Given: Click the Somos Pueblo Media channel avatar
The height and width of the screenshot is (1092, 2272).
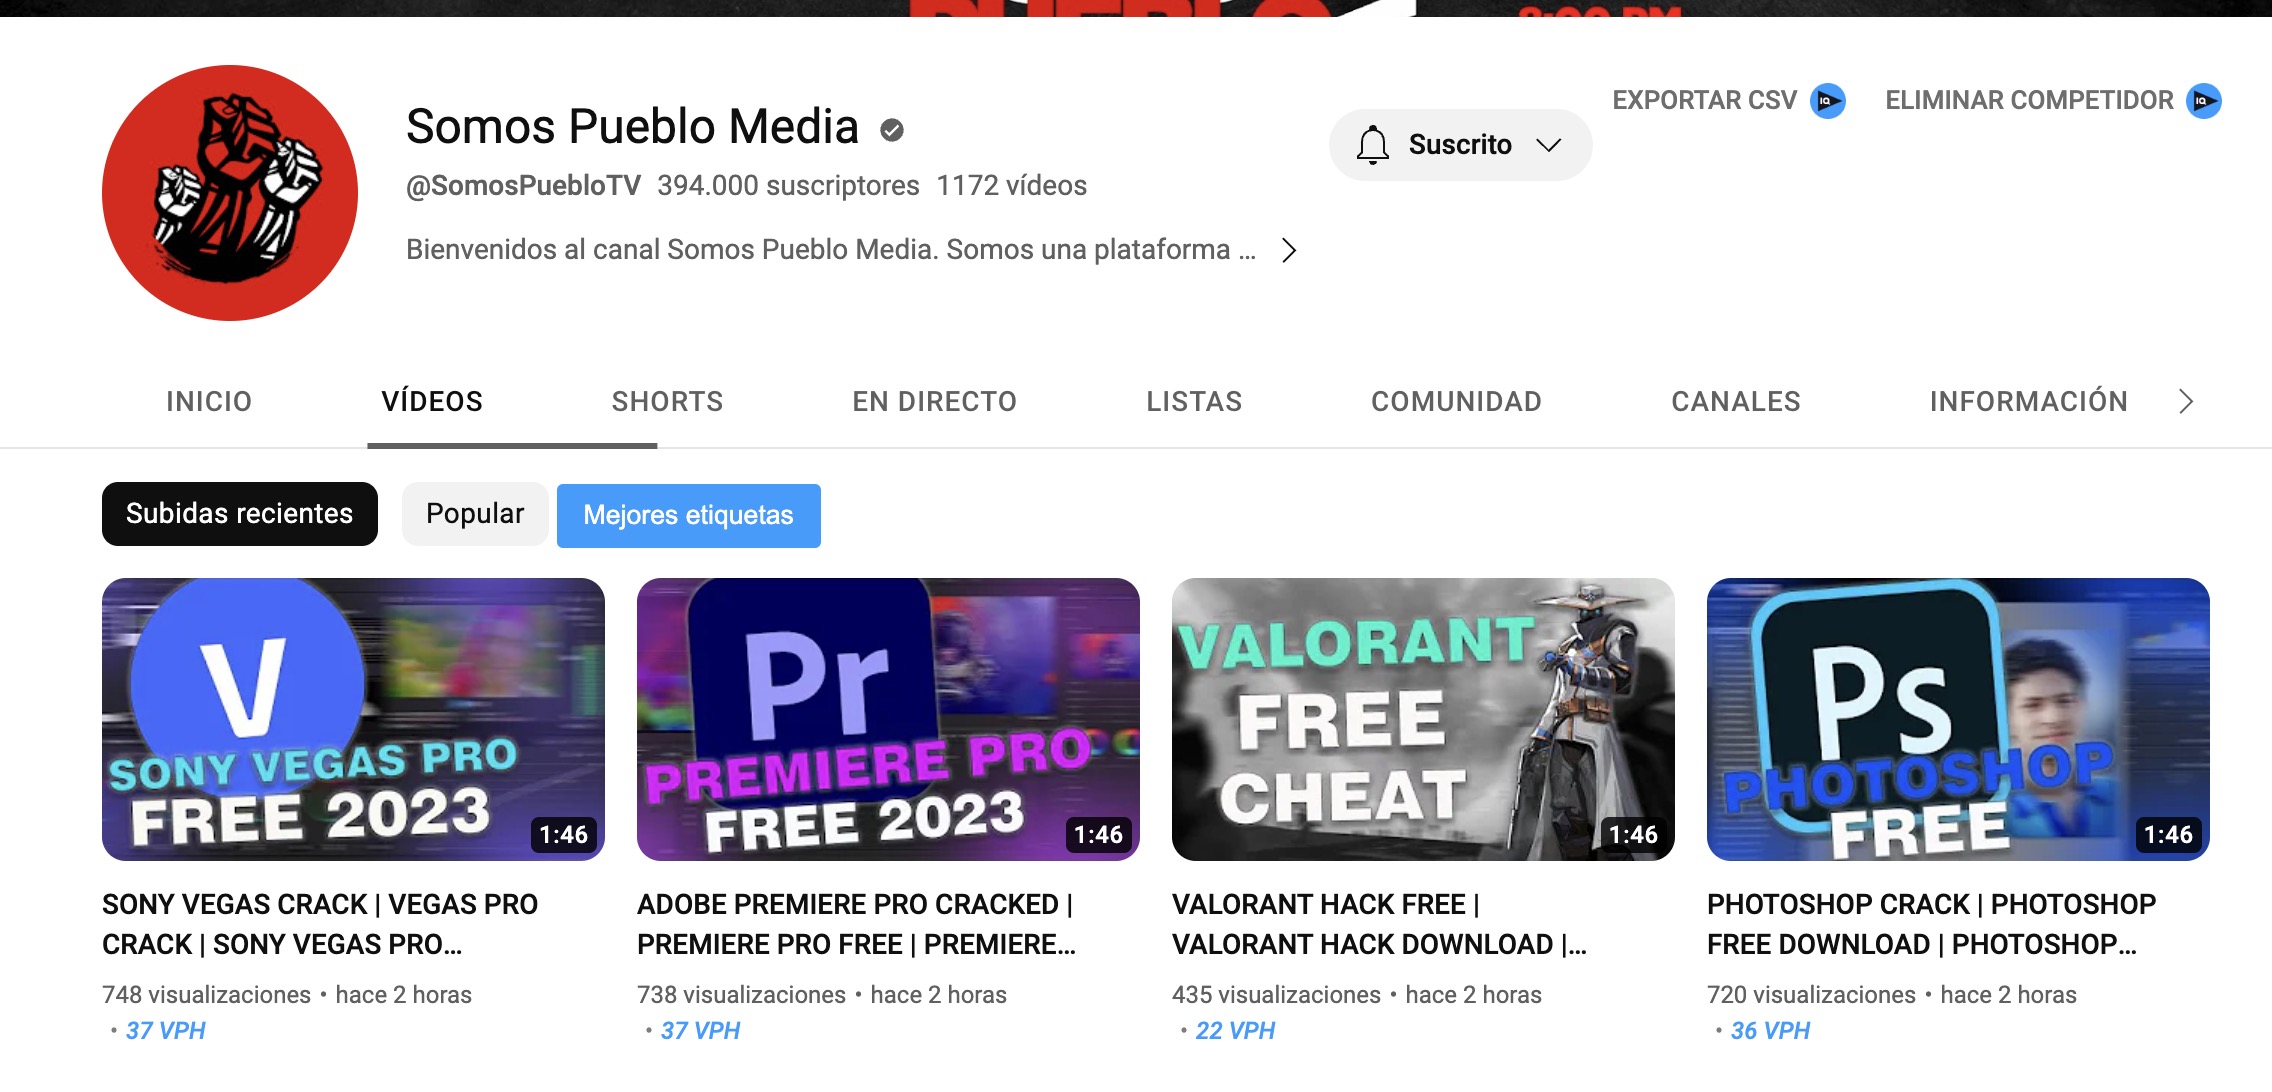Looking at the screenshot, I should point(230,193).
